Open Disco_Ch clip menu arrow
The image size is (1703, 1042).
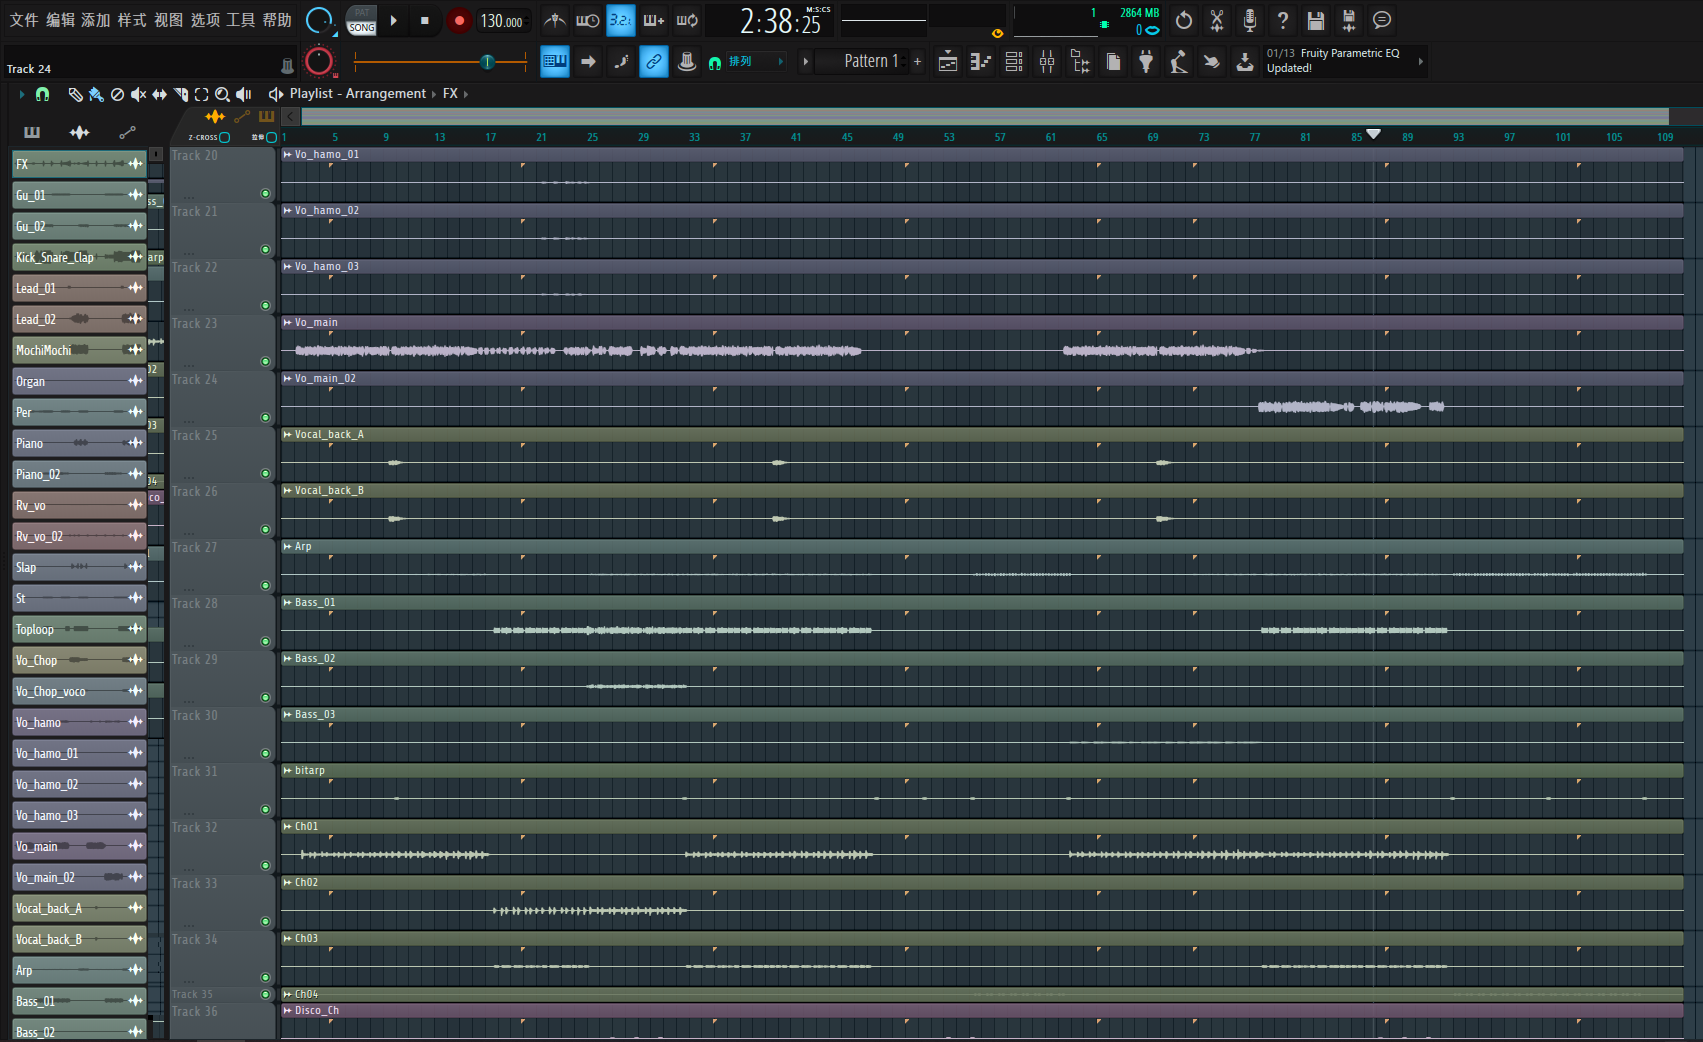point(288,1011)
